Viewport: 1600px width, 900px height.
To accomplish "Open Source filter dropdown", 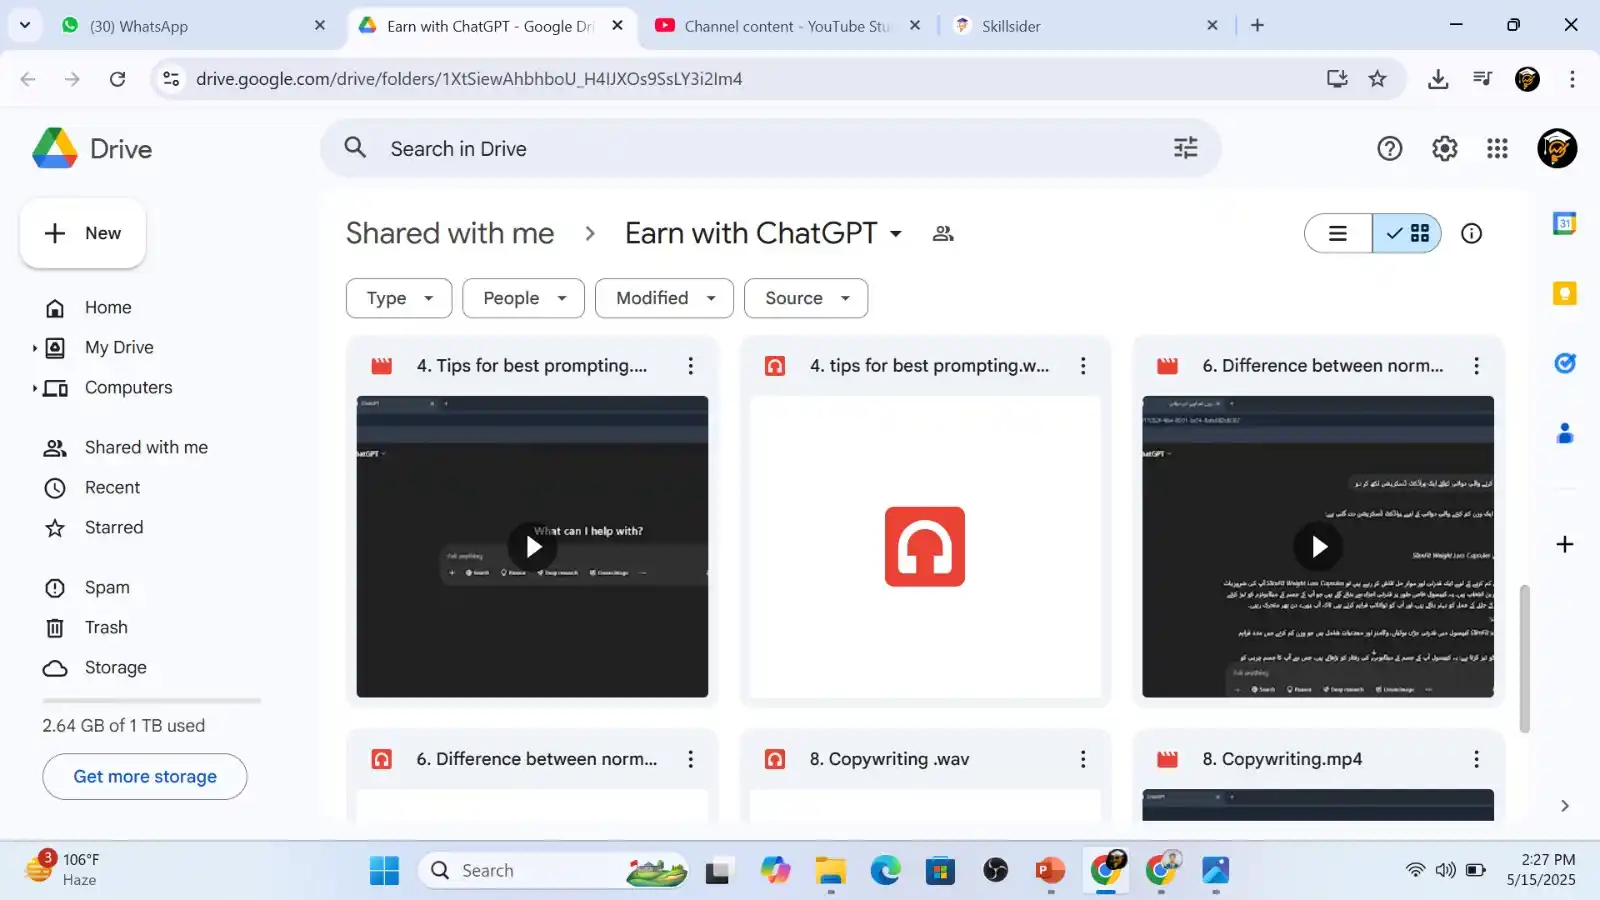I will [x=806, y=298].
